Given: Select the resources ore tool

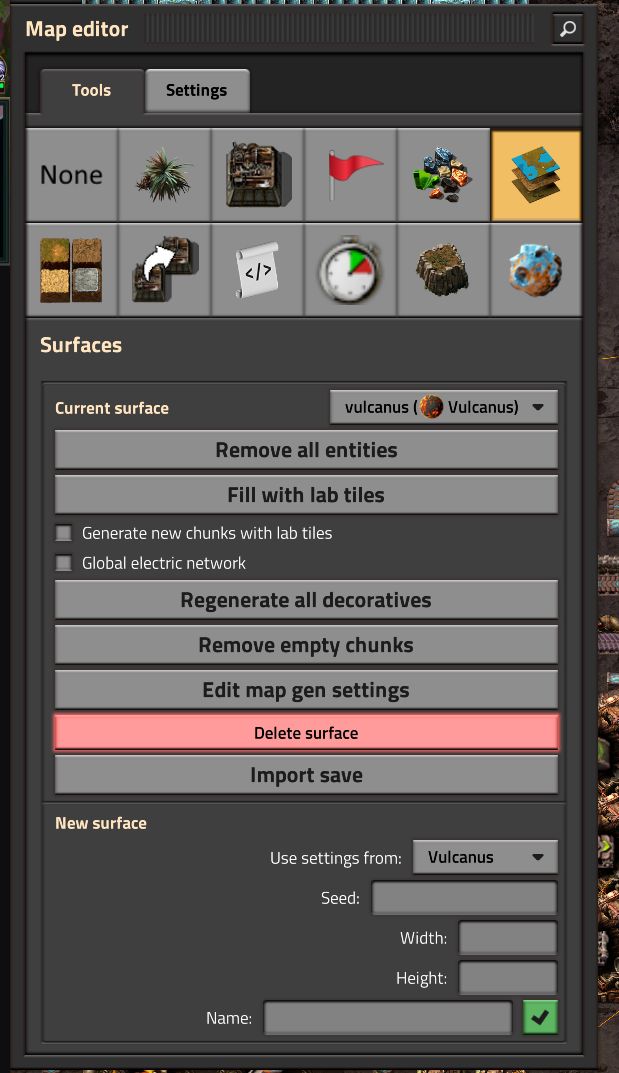Looking at the screenshot, I should tap(444, 175).
